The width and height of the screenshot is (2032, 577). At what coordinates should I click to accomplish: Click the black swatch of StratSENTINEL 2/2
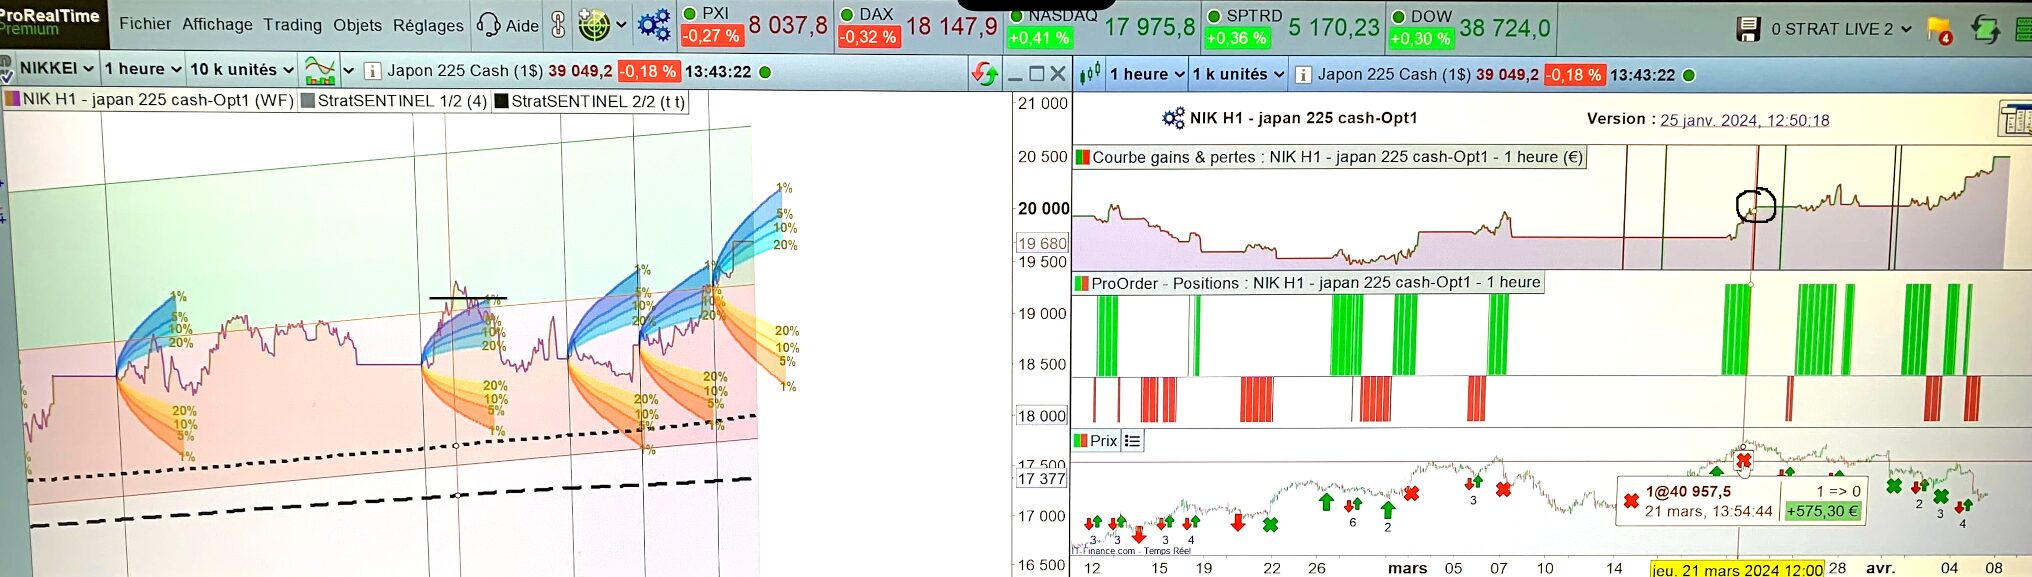click(x=501, y=101)
